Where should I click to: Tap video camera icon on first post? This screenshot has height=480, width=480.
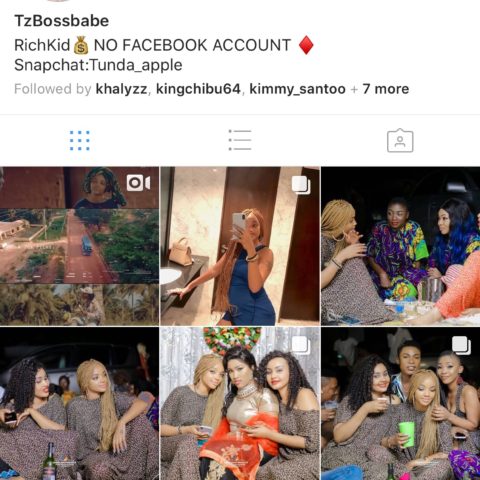point(138,183)
